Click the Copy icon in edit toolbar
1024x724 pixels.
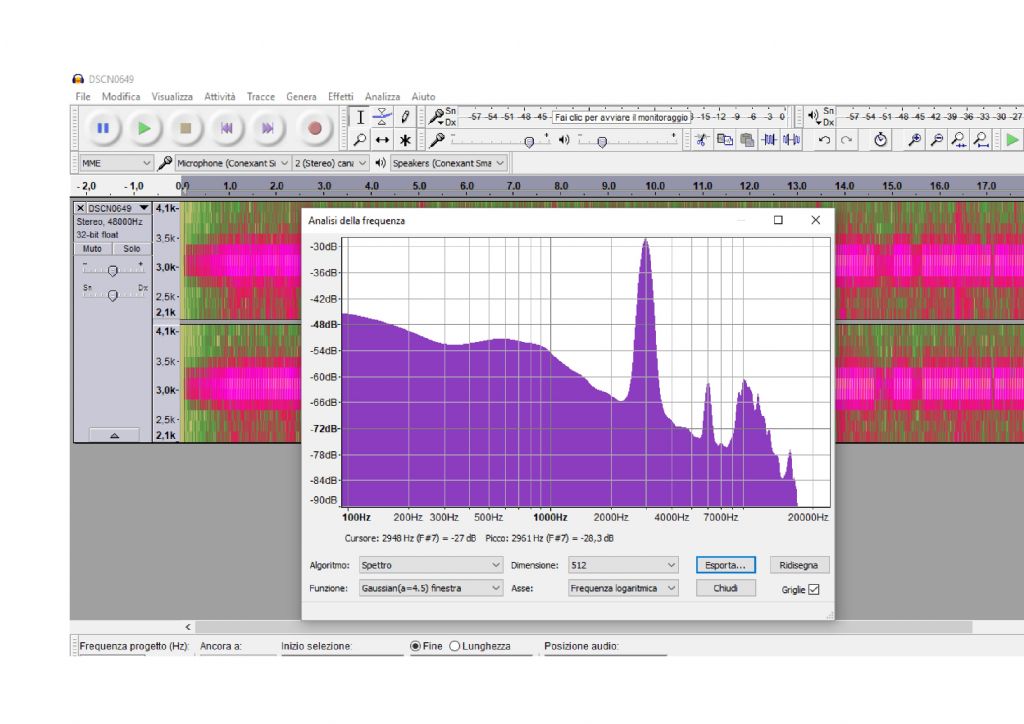click(x=724, y=139)
